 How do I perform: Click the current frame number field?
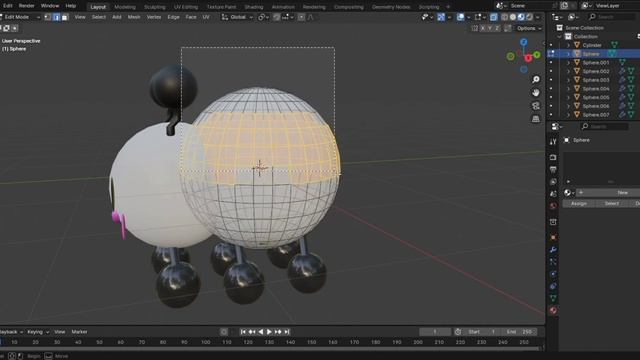435,332
